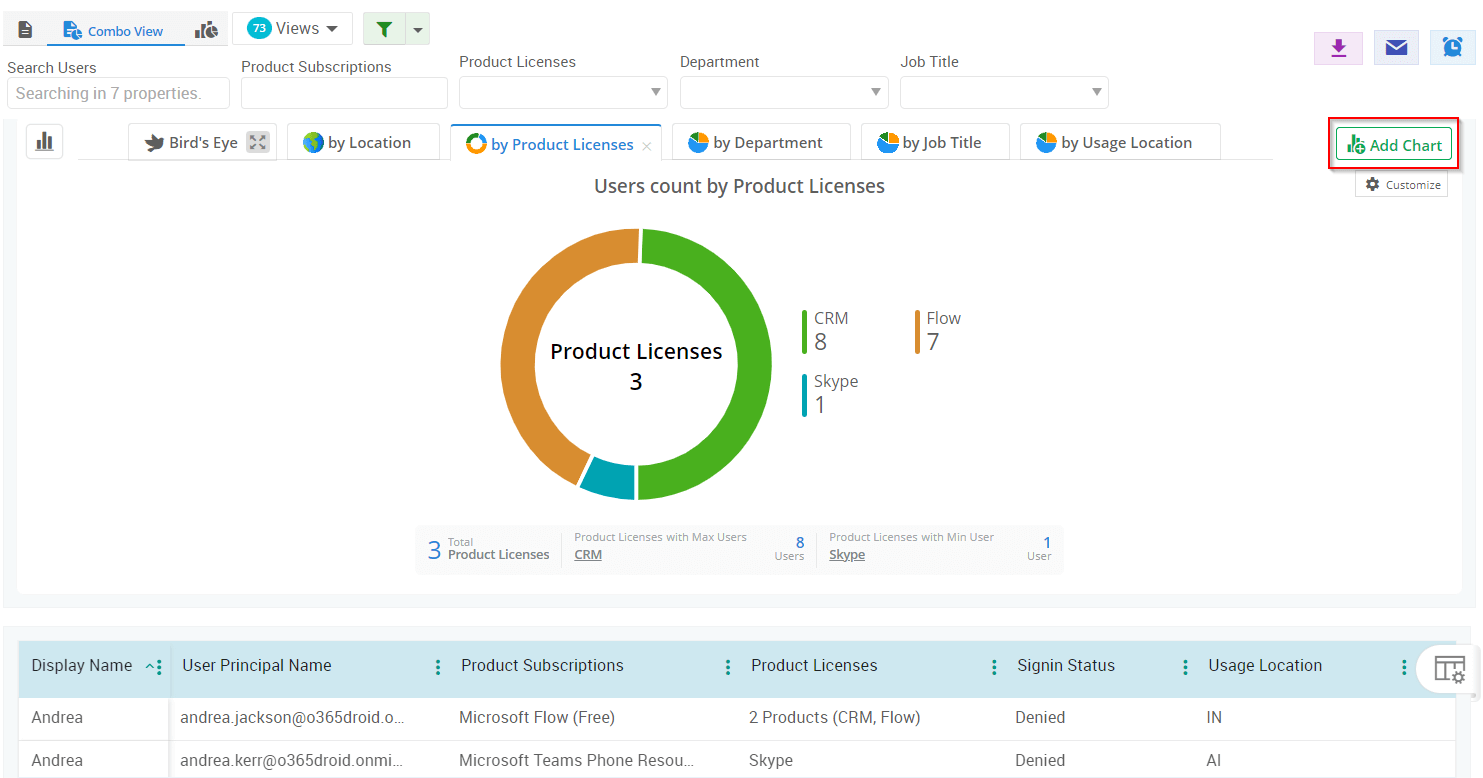Click the green CRM legend color bar

pyautogui.click(x=804, y=331)
